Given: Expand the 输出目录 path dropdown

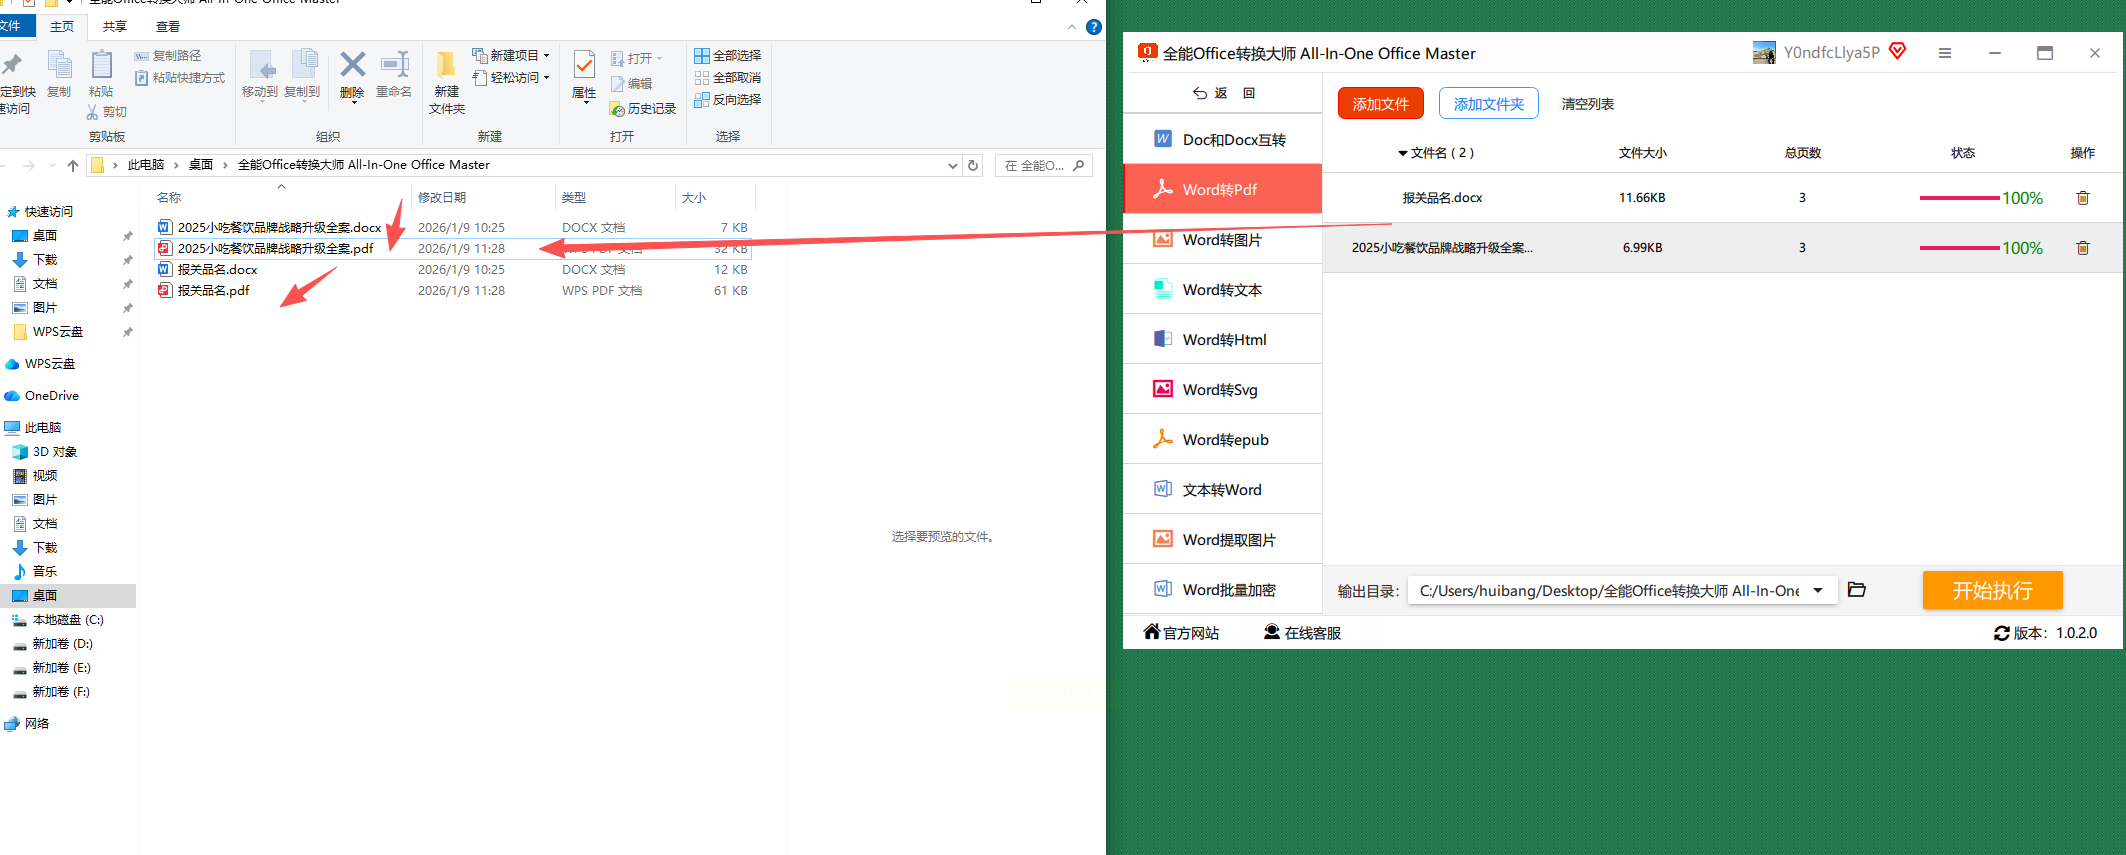Looking at the screenshot, I should pos(1818,590).
